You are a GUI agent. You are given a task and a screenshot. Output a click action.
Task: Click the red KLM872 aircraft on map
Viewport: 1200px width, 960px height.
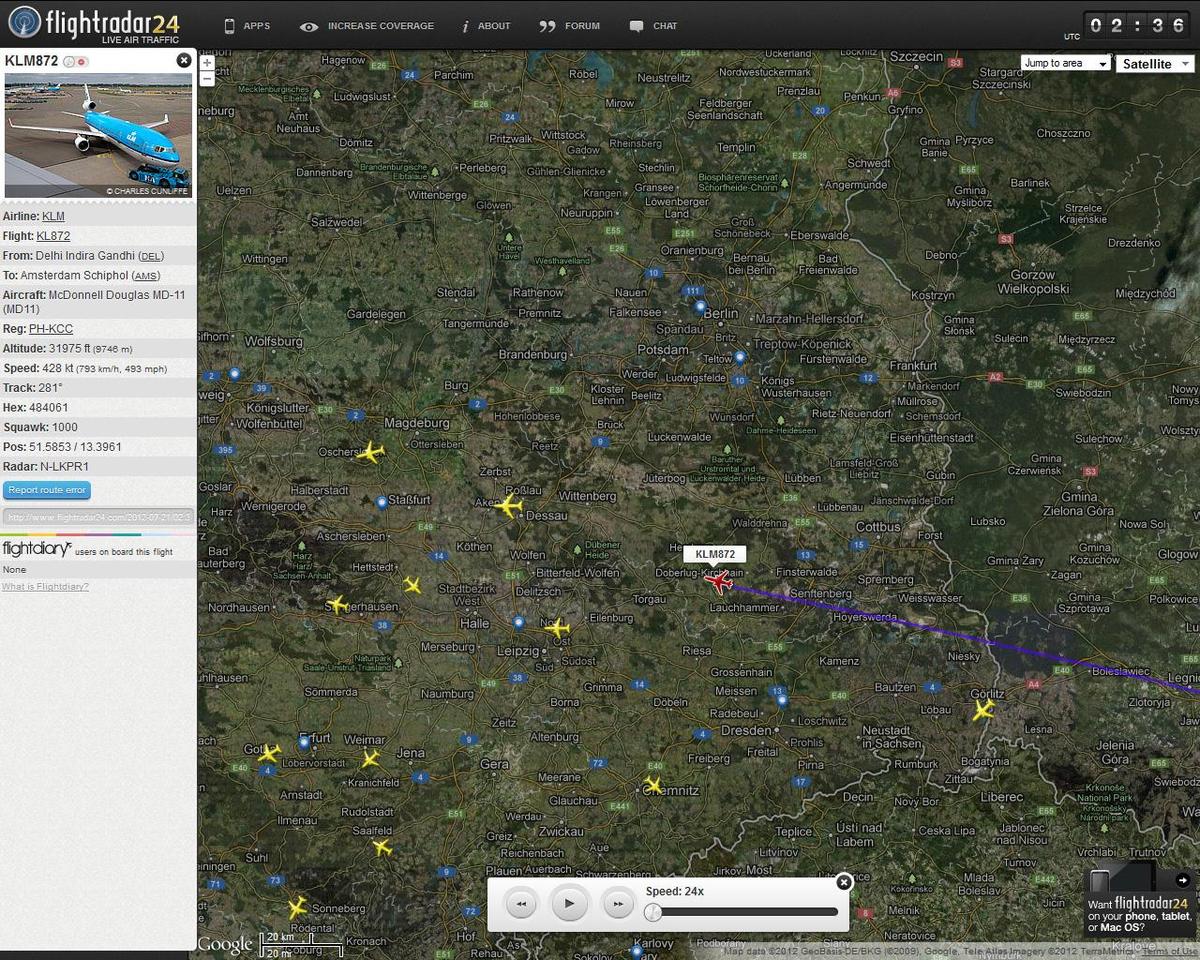[718, 581]
